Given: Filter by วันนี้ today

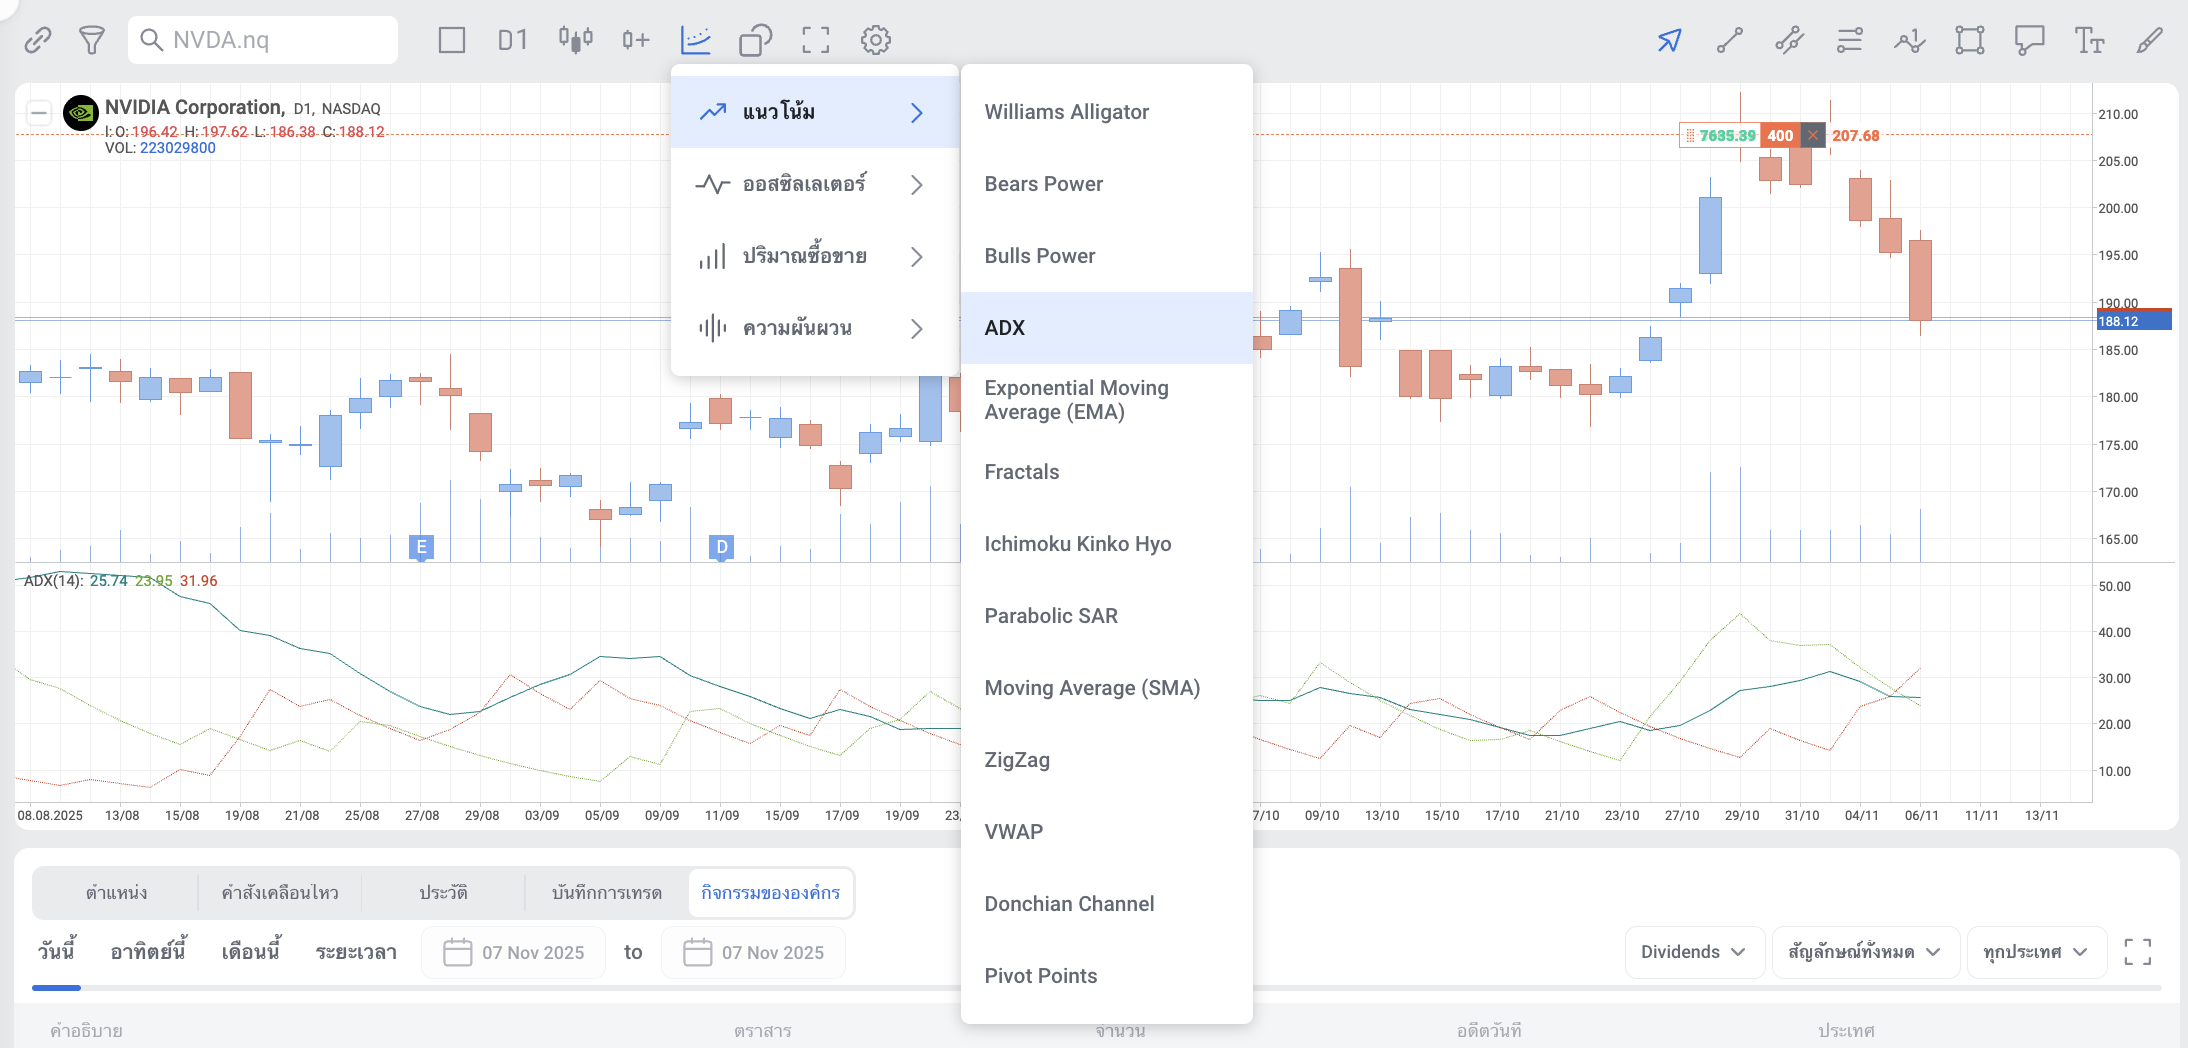Looking at the screenshot, I should point(57,952).
